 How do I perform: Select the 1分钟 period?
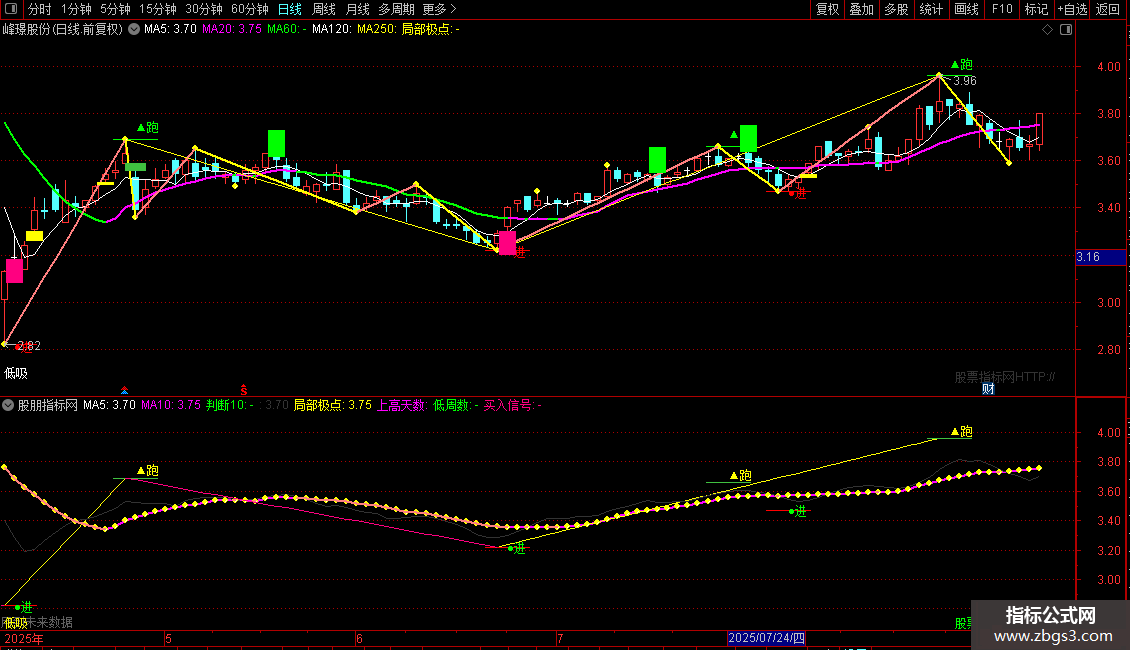point(76,9)
